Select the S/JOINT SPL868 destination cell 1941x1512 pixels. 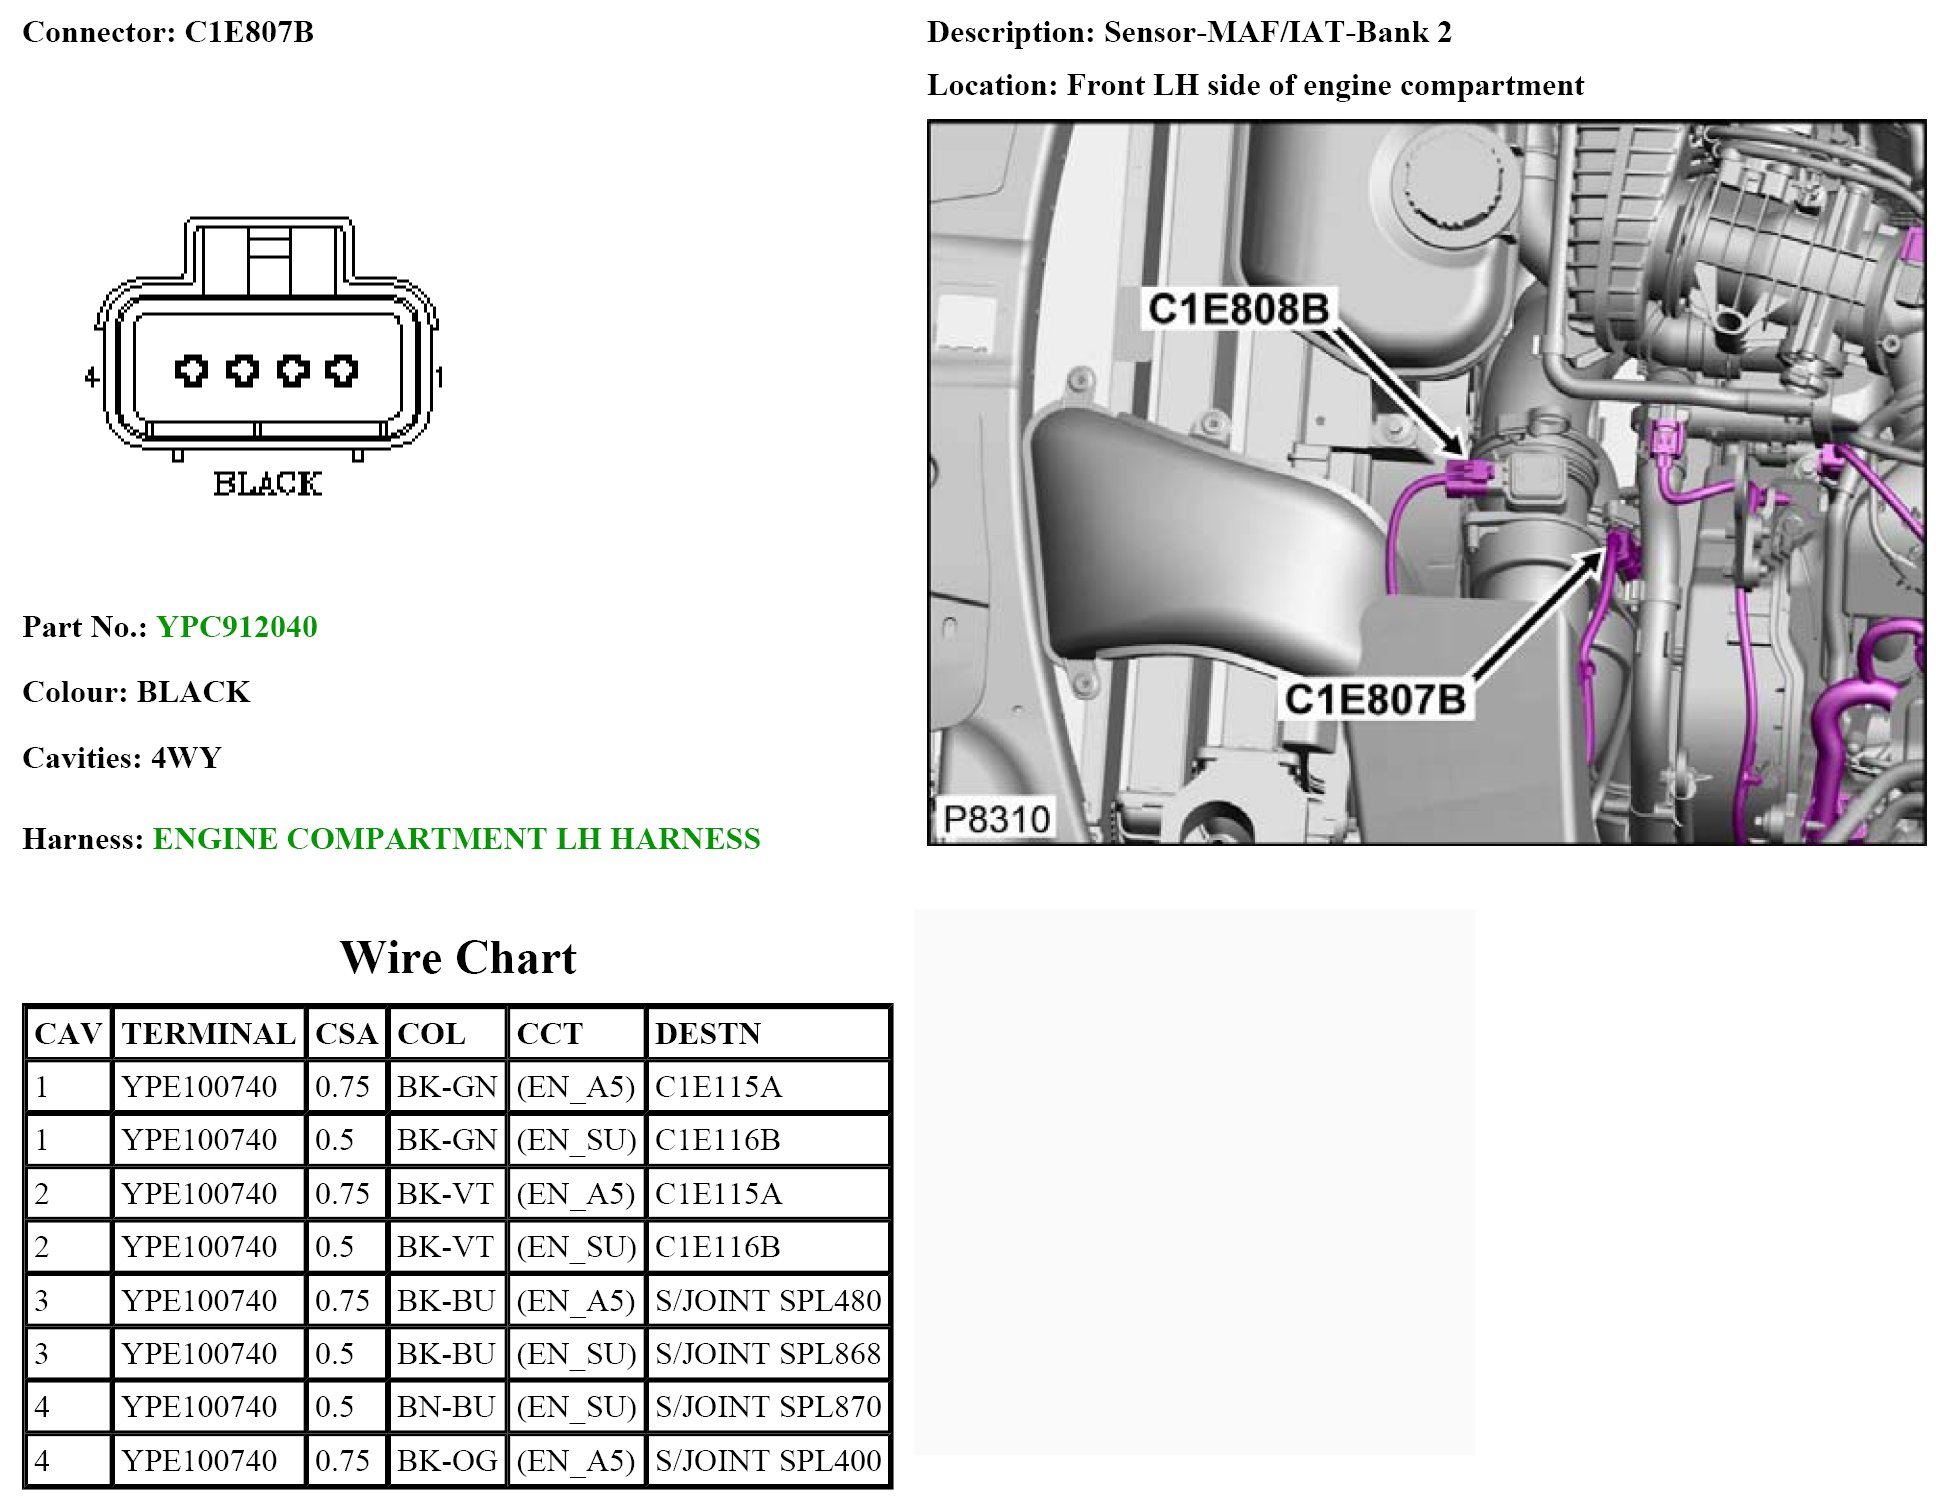(767, 1353)
